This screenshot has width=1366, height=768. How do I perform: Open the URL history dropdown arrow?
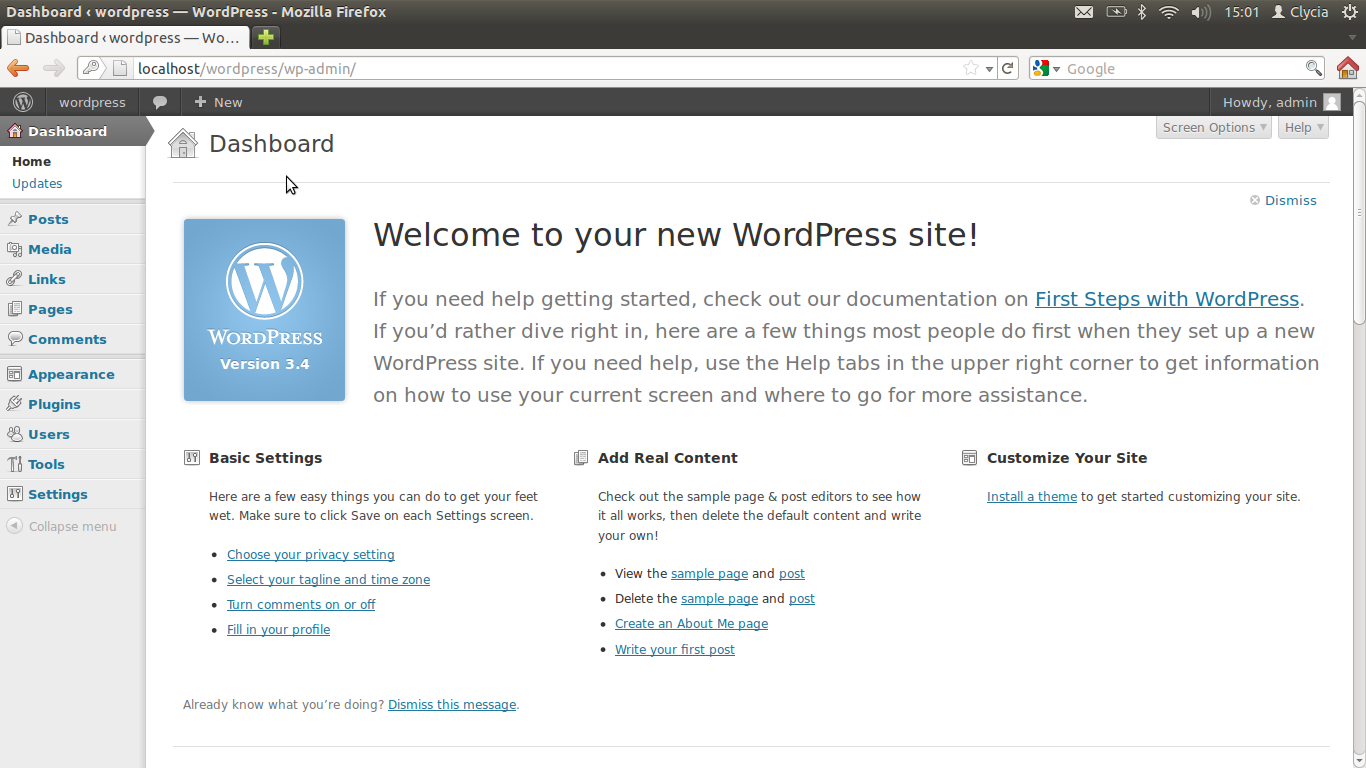(x=990, y=69)
